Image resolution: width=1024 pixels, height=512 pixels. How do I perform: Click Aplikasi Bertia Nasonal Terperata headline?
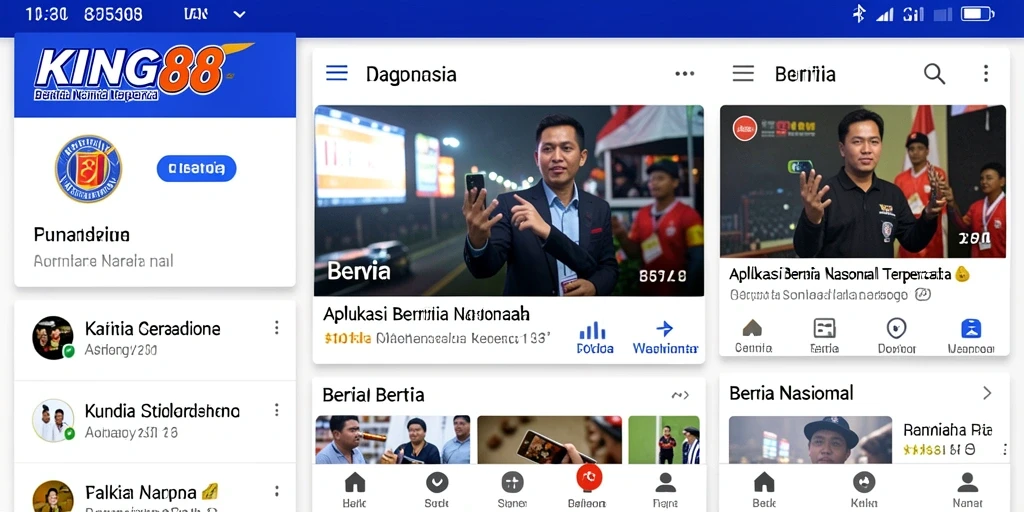840,274
